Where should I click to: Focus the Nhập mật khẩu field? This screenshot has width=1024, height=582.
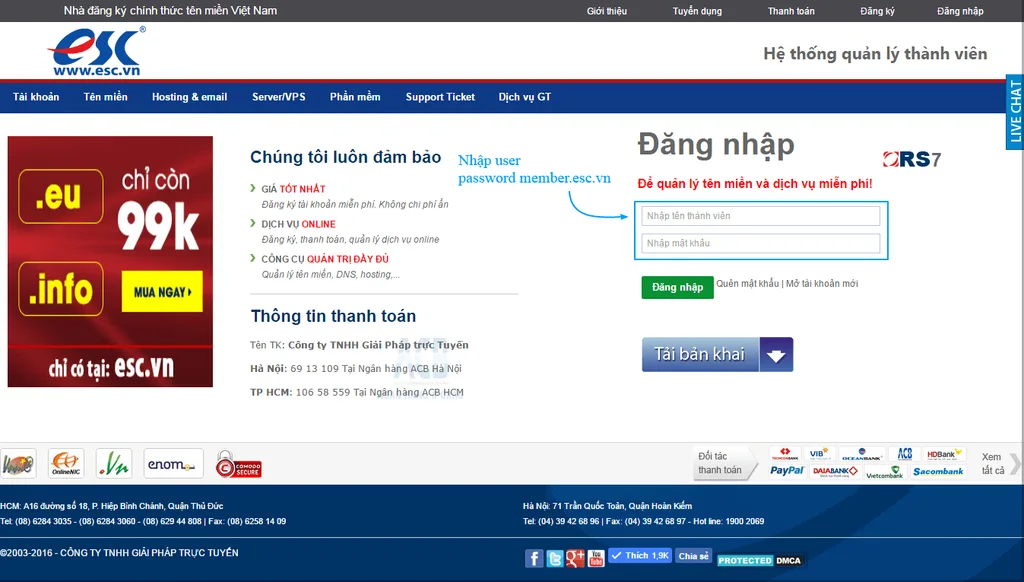[761, 244]
